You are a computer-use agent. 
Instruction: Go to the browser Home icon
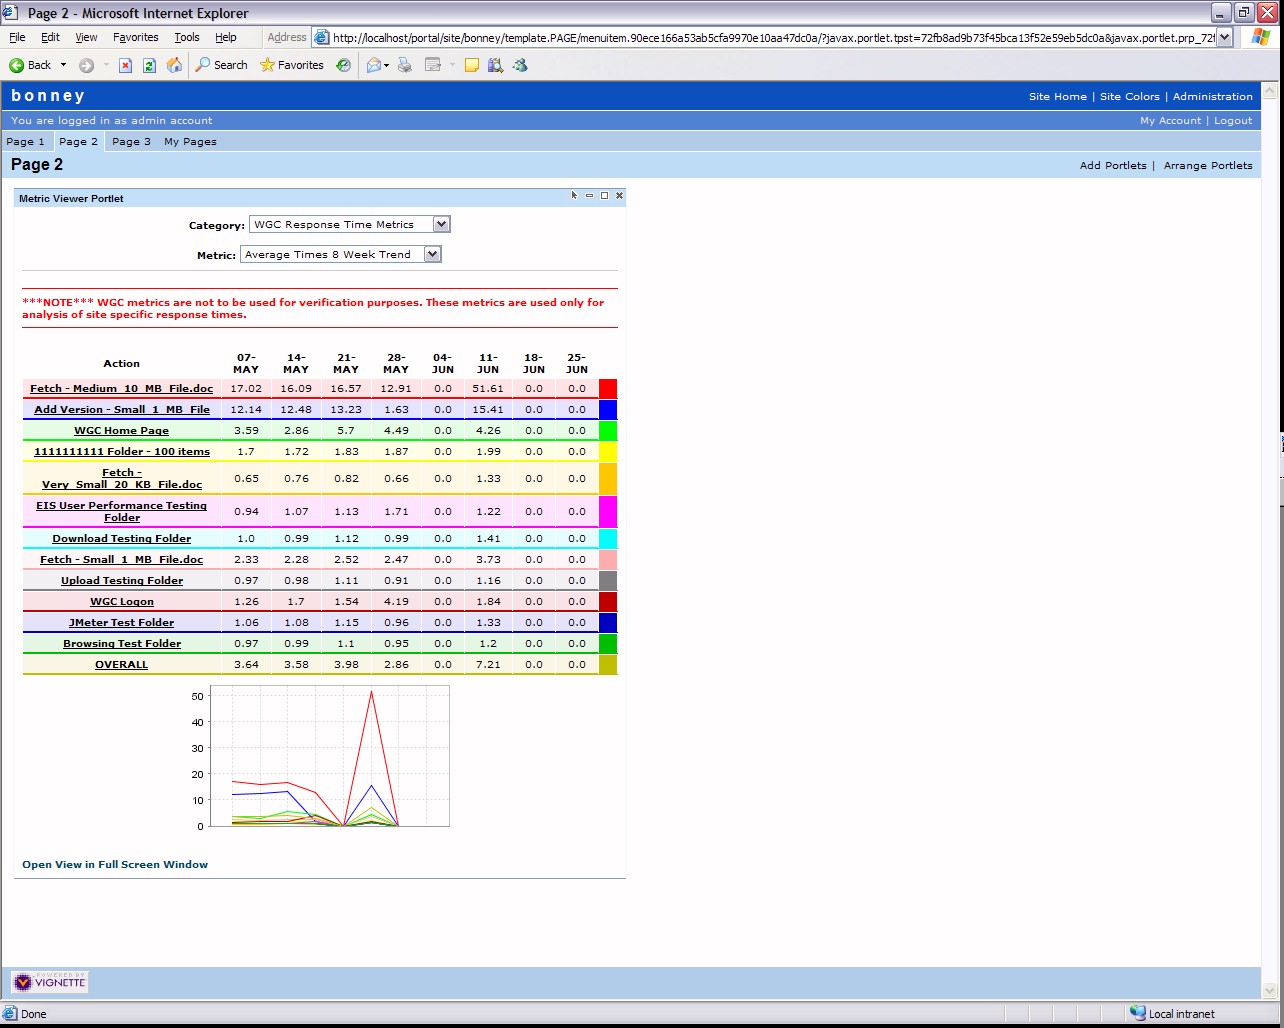pos(174,65)
